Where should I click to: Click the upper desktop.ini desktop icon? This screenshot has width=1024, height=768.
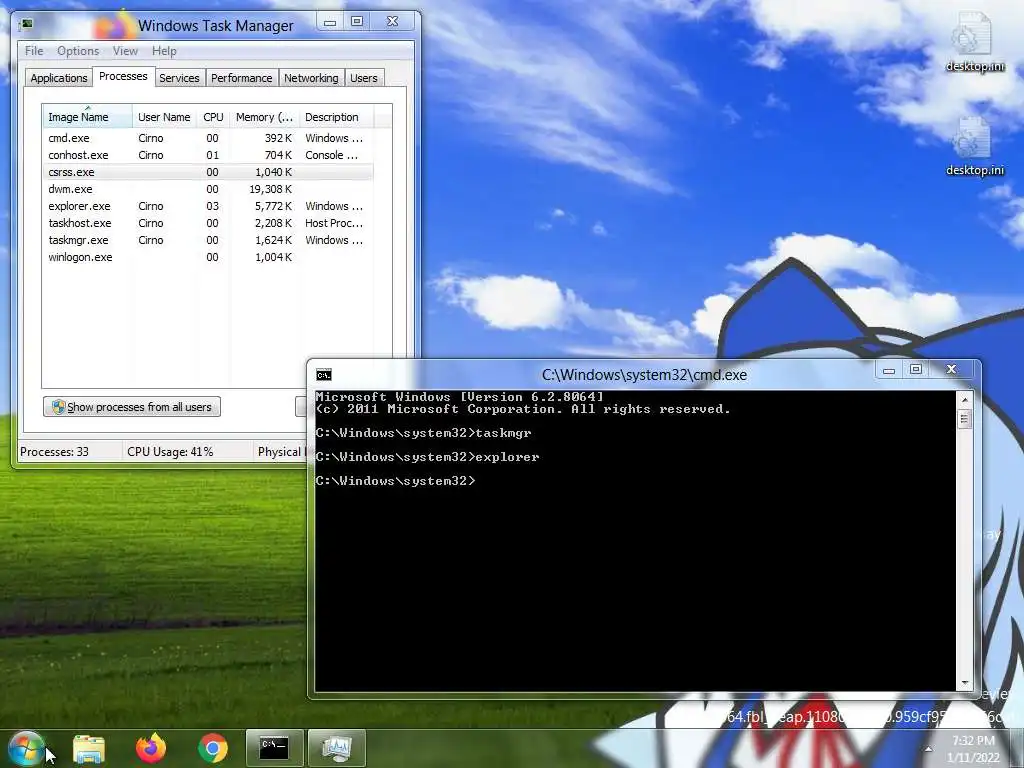click(974, 42)
